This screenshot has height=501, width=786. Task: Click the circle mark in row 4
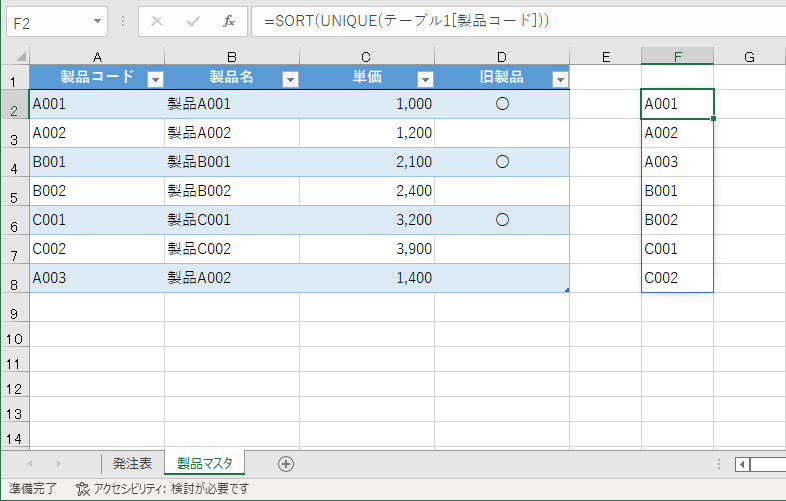point(502,161)
